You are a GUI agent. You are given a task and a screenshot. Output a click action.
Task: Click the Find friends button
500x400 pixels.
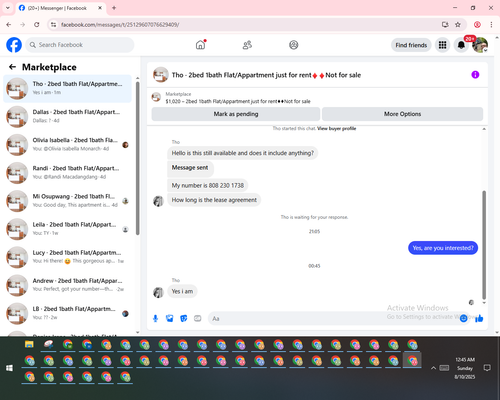411,45
